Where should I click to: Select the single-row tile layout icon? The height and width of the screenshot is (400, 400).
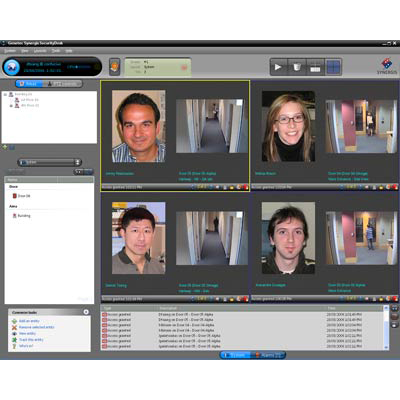(315, 67)
